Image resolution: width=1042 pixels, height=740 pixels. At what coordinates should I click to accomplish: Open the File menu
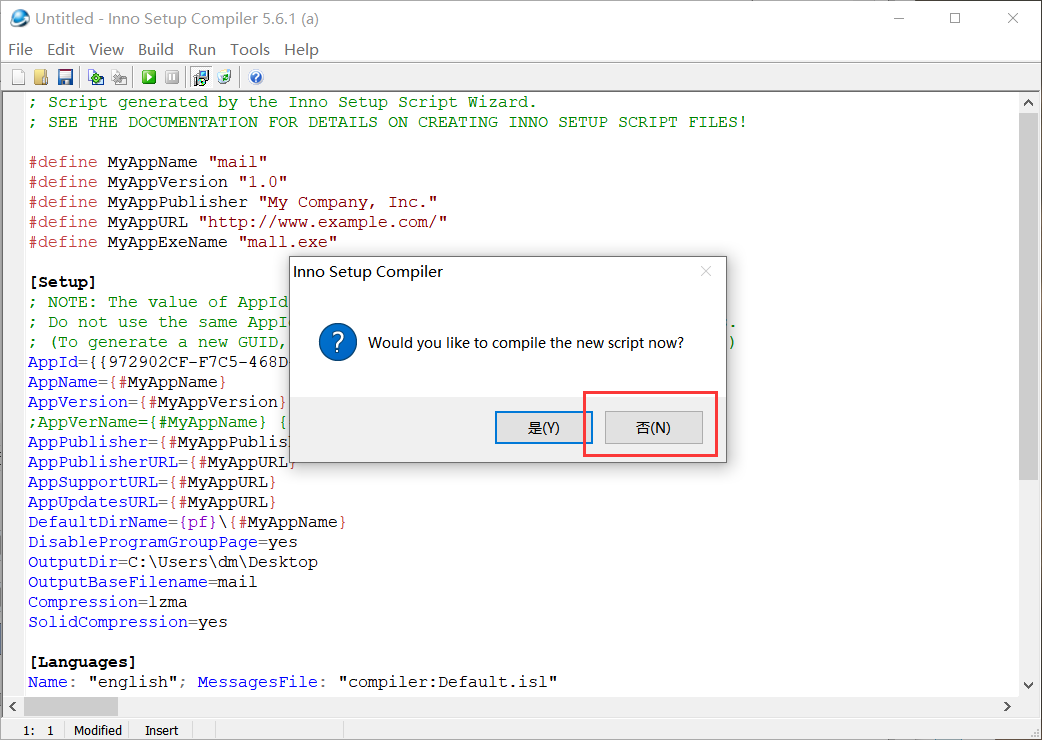click(x=21, y=50)
